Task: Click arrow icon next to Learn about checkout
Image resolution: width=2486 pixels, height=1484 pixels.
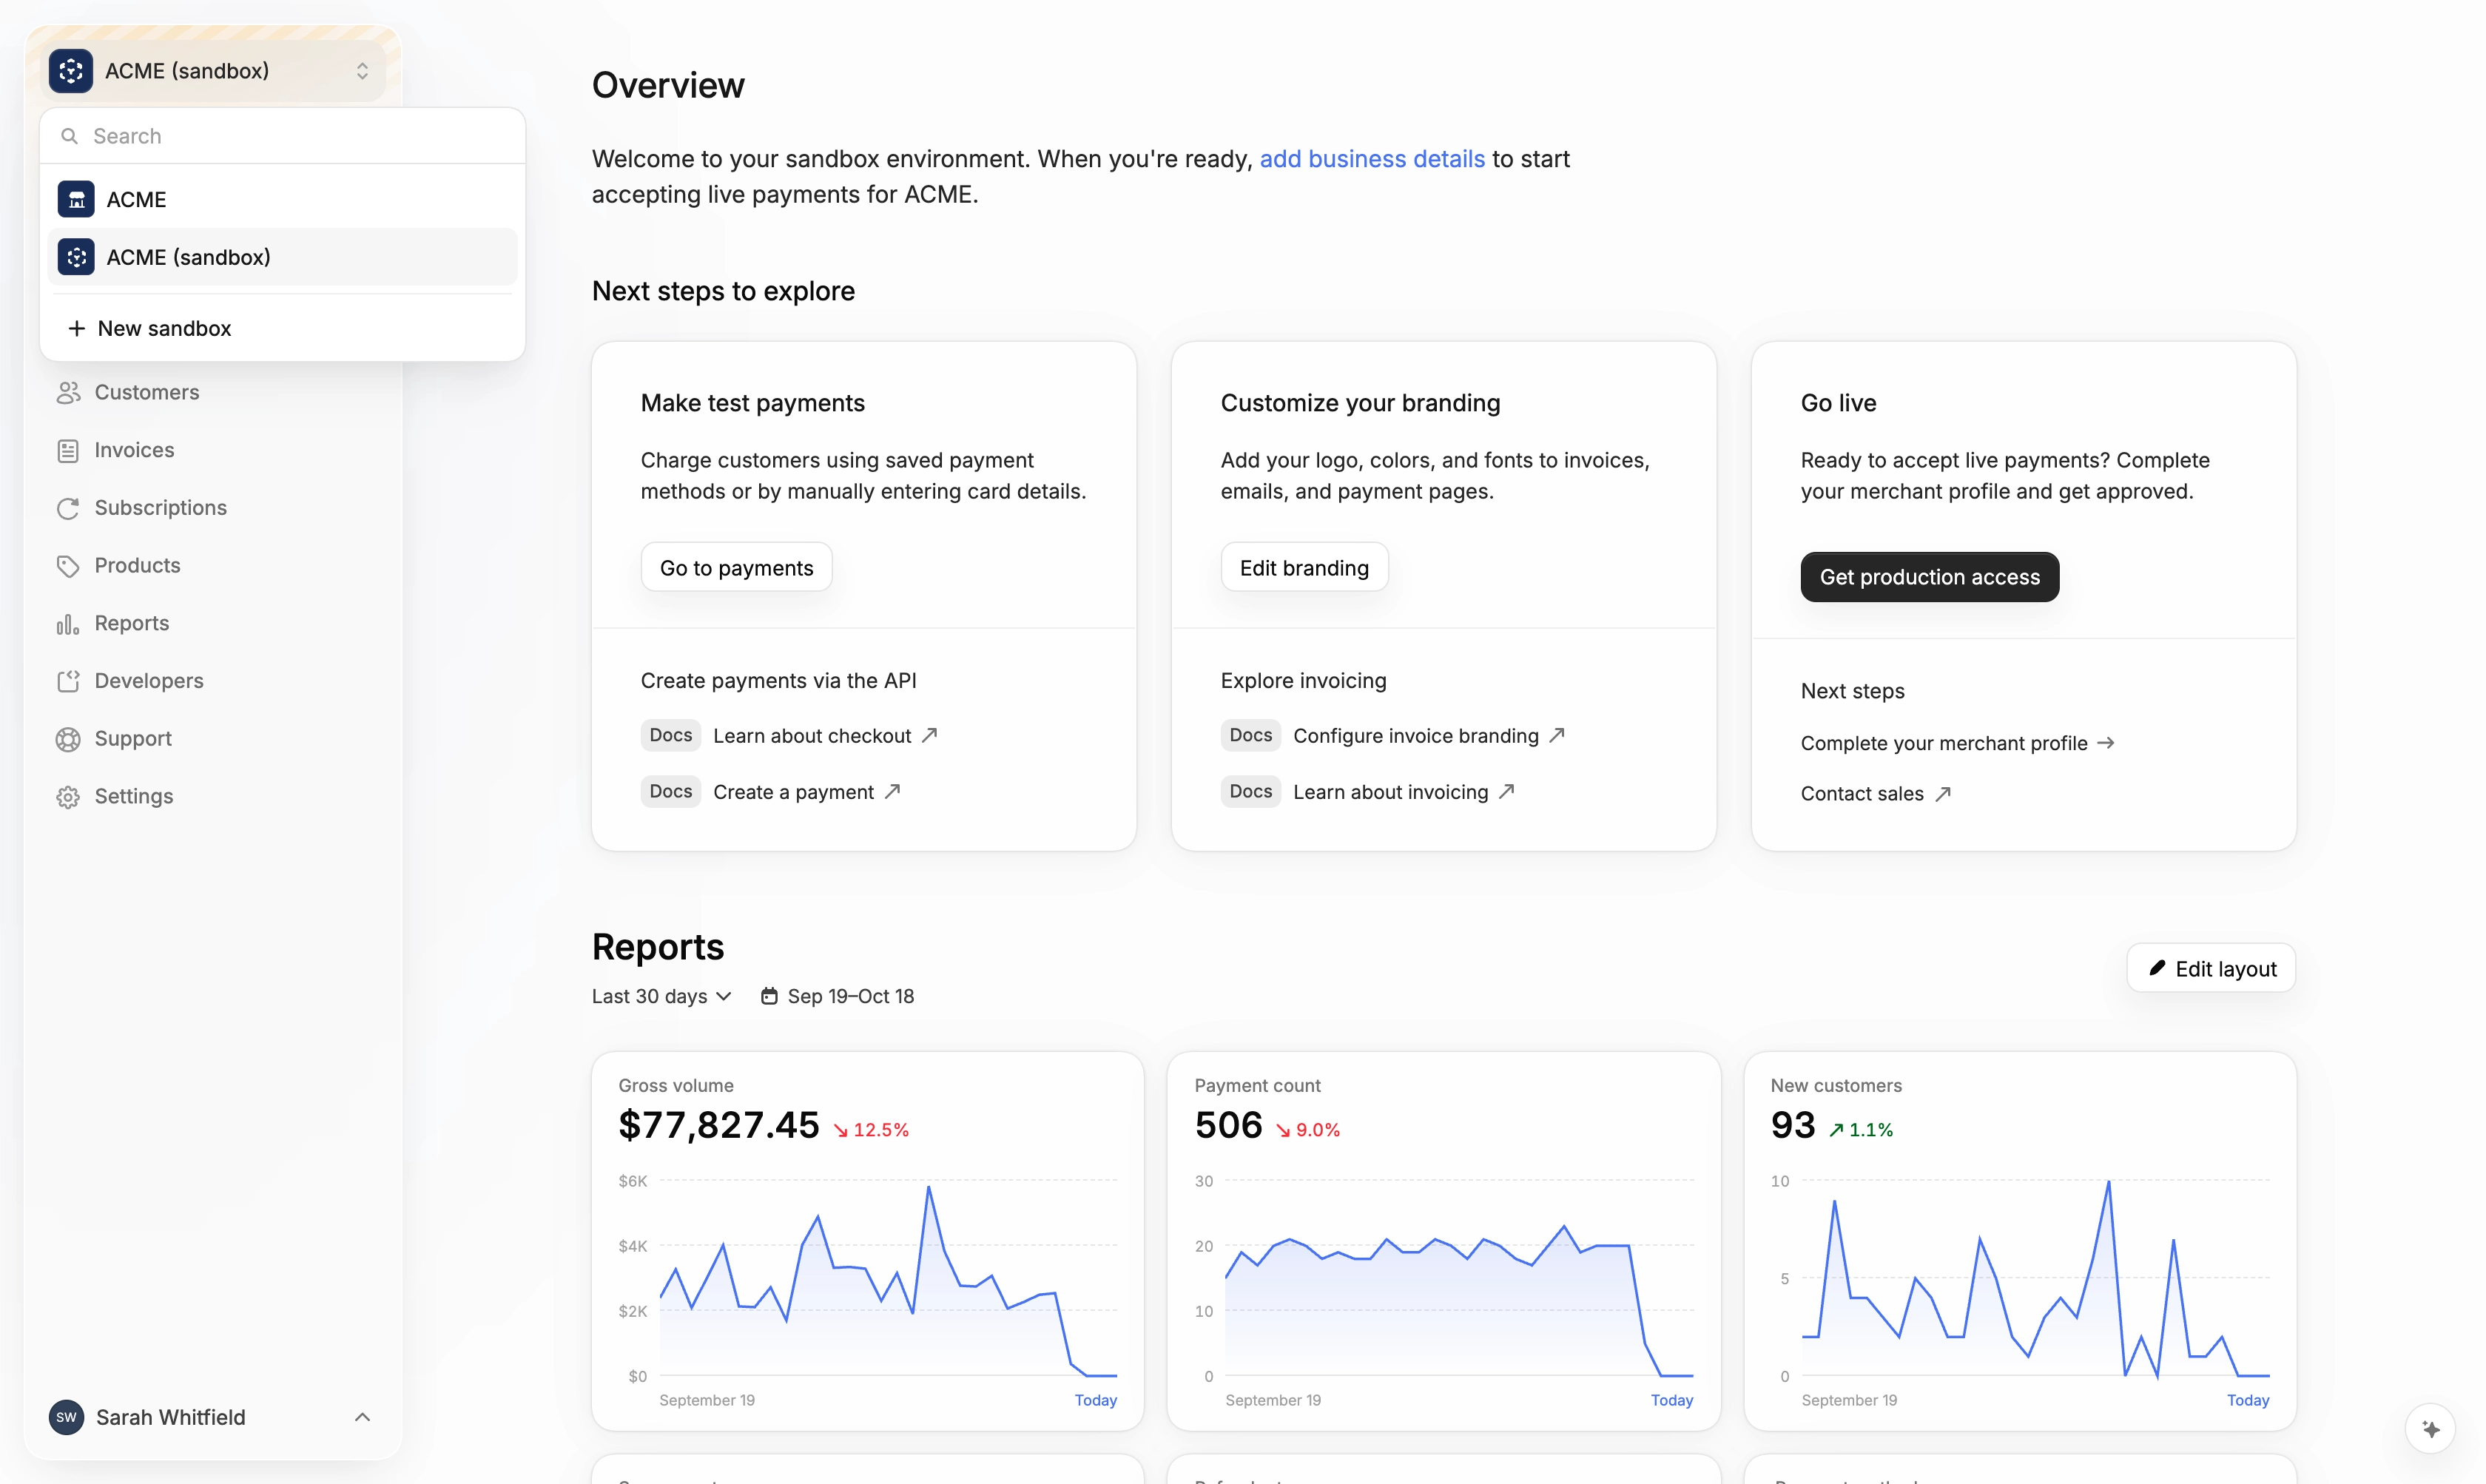Action: coord(929,735)
